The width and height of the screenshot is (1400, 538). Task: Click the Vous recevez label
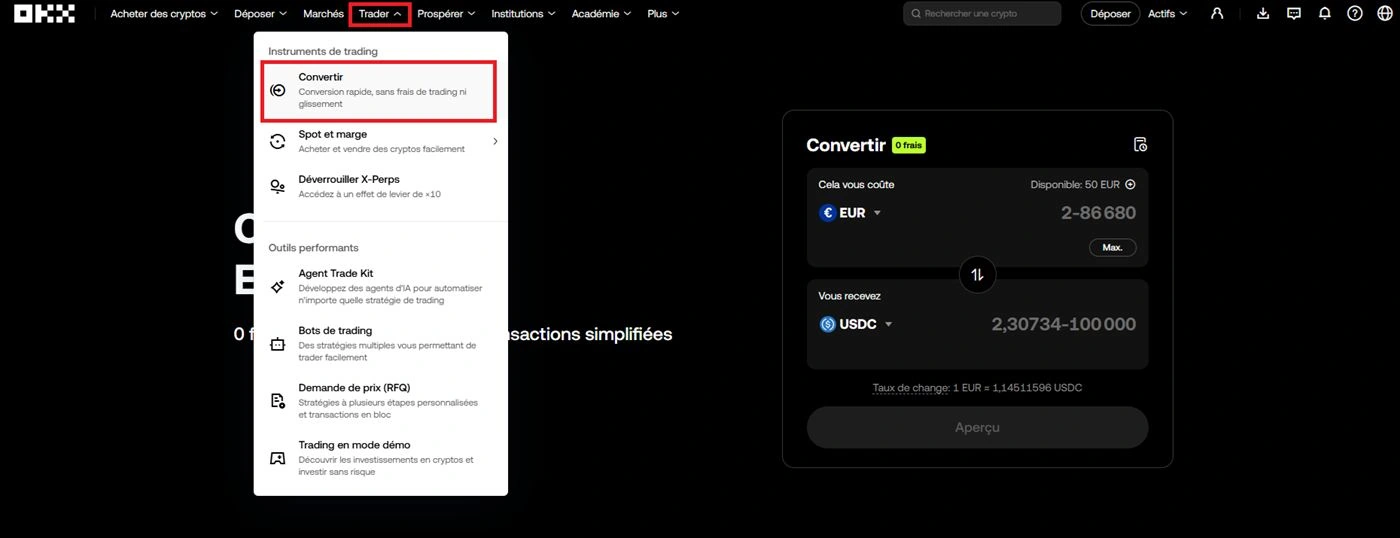pos(849,296)
